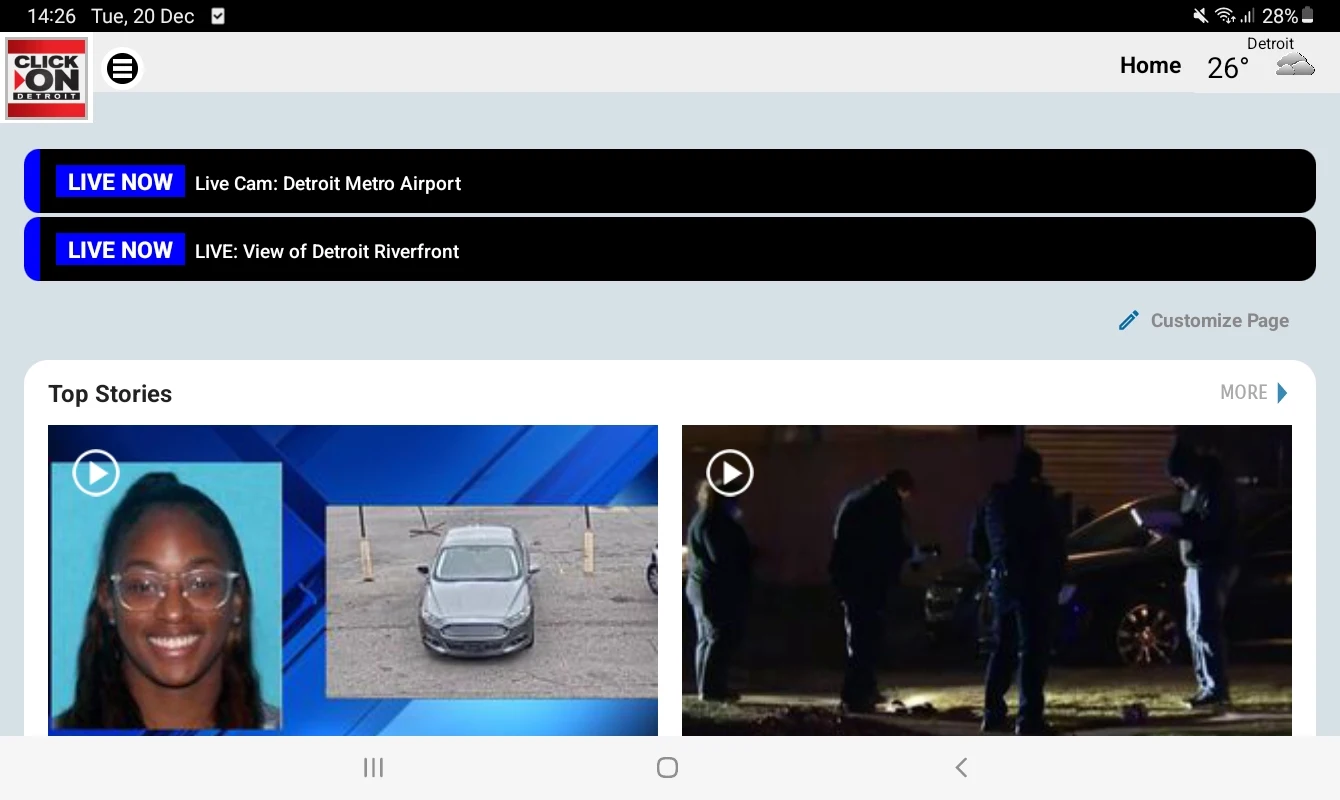Open the recent apps overview button
Image resolution: width=1340 pixels, height=800 pixels.
[373, 767]
